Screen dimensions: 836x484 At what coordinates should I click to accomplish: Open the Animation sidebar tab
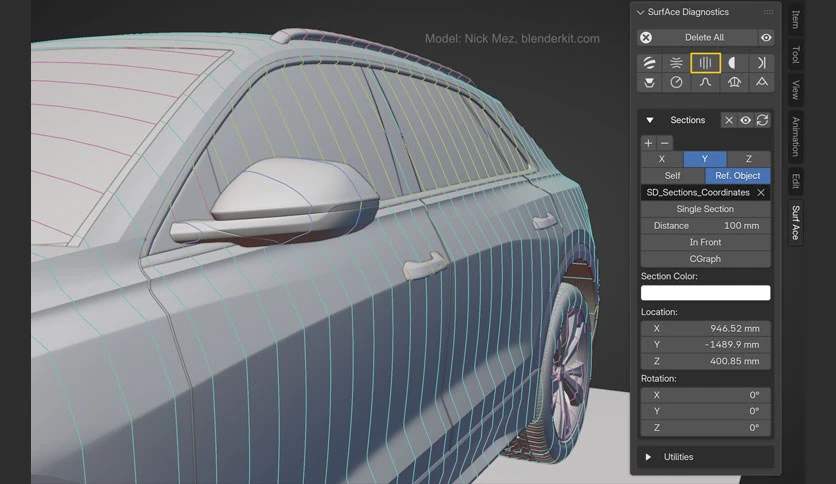795,136
